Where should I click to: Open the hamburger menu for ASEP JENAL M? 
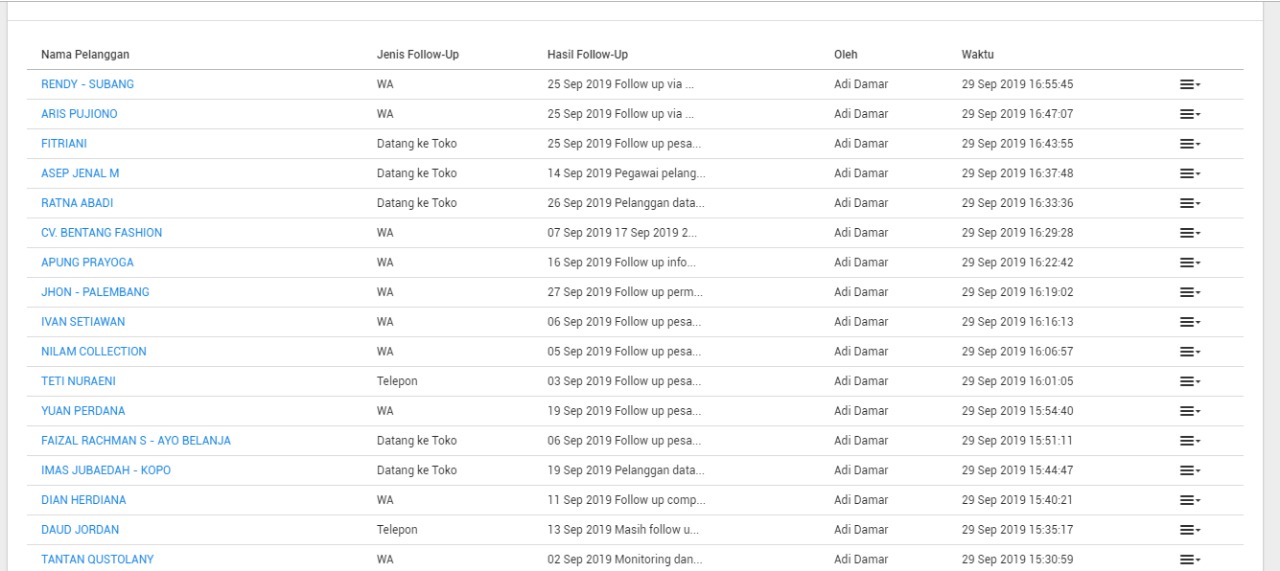(1189, 174)
